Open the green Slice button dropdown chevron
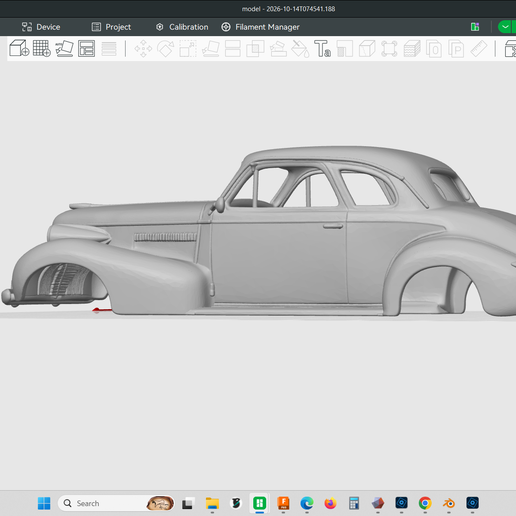The width and height of the screenshot is (516, 516). [505, 27]
